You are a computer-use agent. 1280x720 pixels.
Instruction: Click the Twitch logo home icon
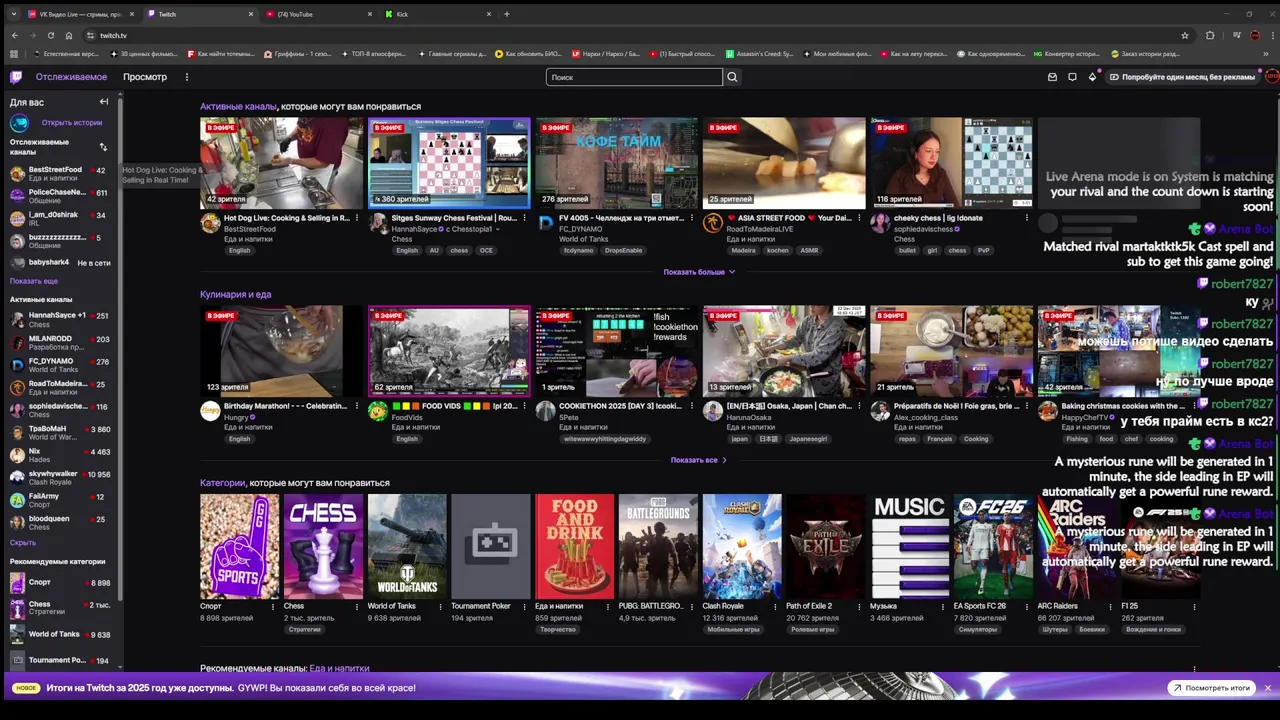pos(16,77)
